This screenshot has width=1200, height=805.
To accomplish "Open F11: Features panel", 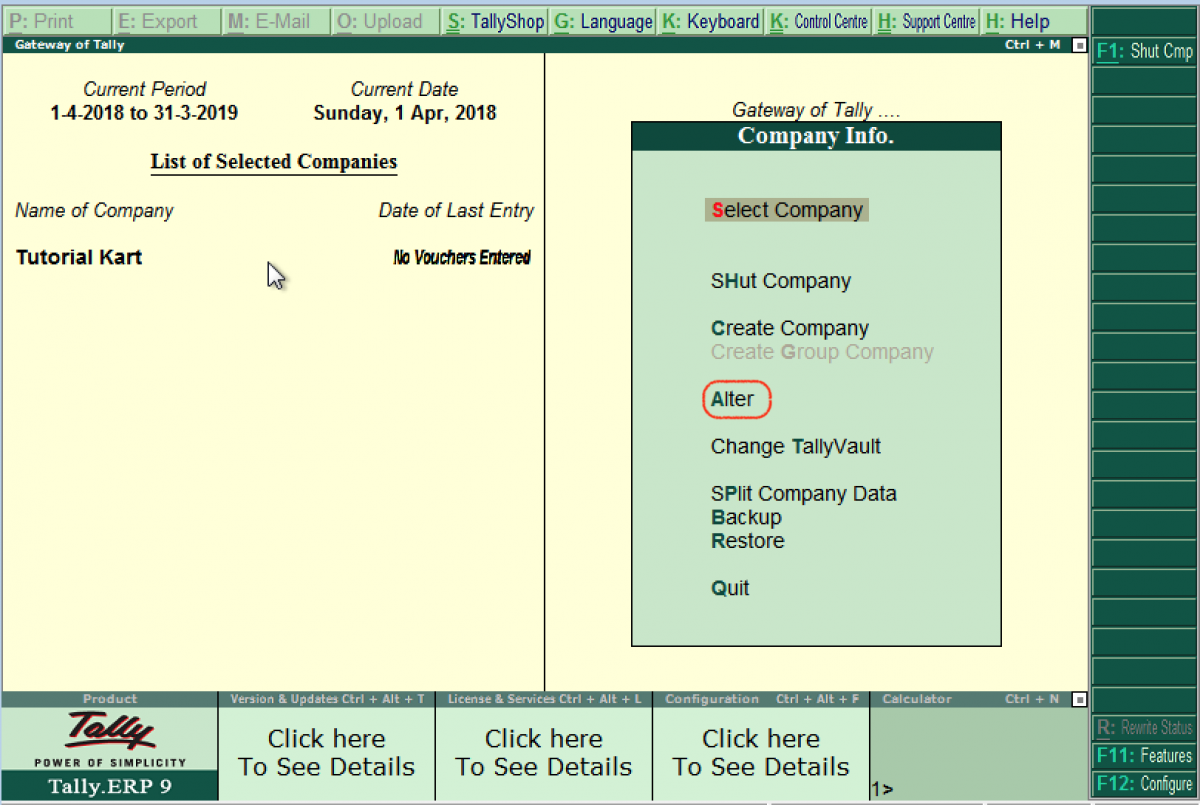I will tap(1143, 756).
